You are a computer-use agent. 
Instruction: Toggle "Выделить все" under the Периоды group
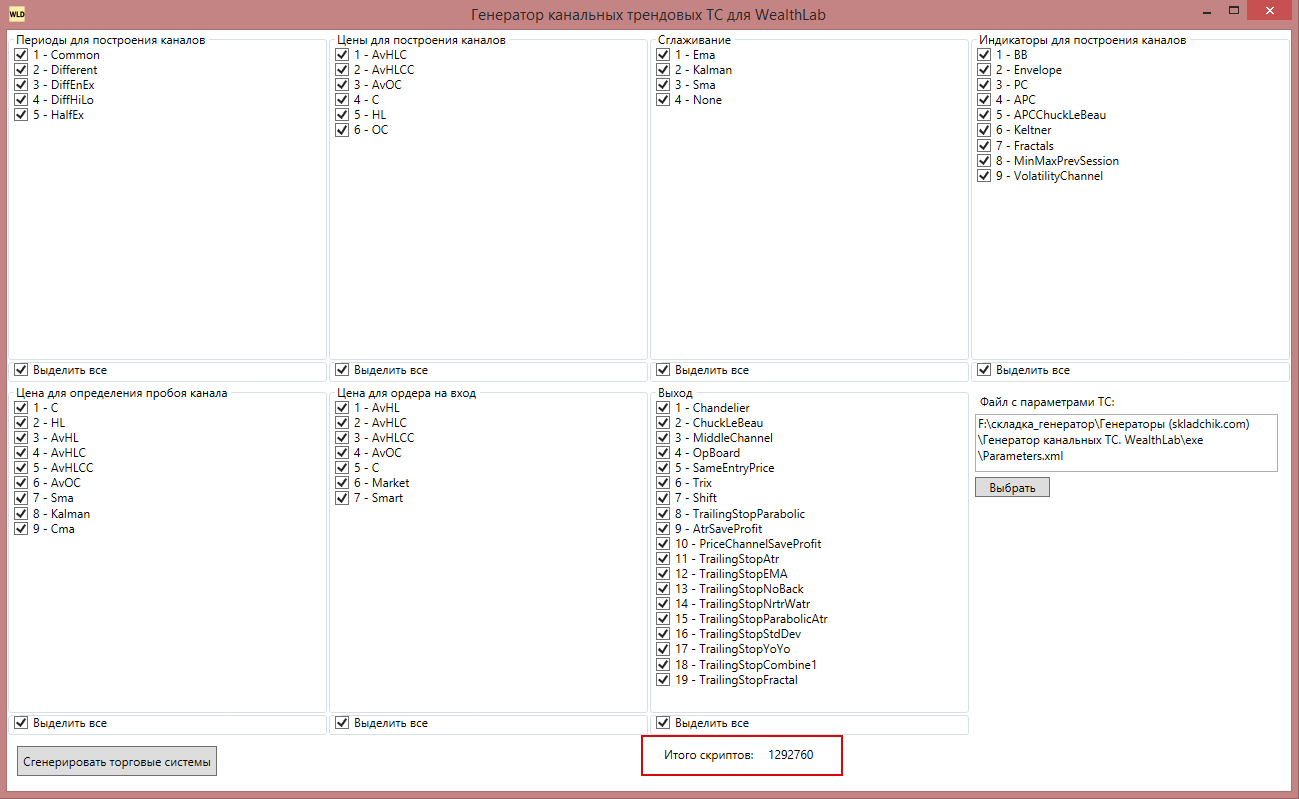tap(21, 370)
